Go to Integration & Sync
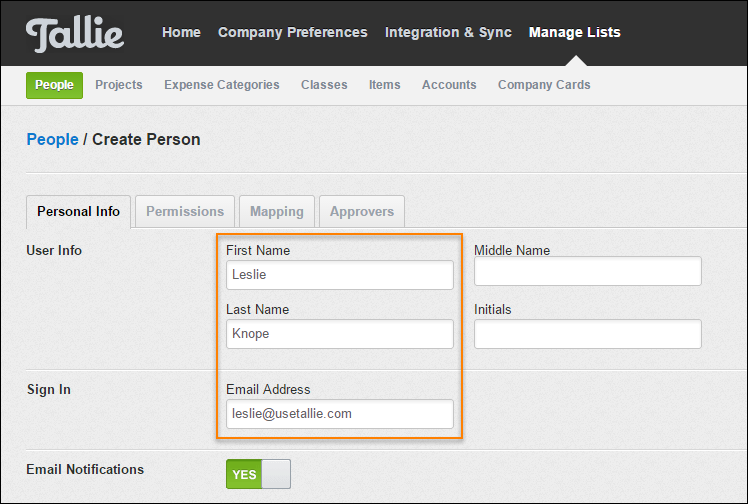This screenshot has height=504, width=748. tap(448, 32)
